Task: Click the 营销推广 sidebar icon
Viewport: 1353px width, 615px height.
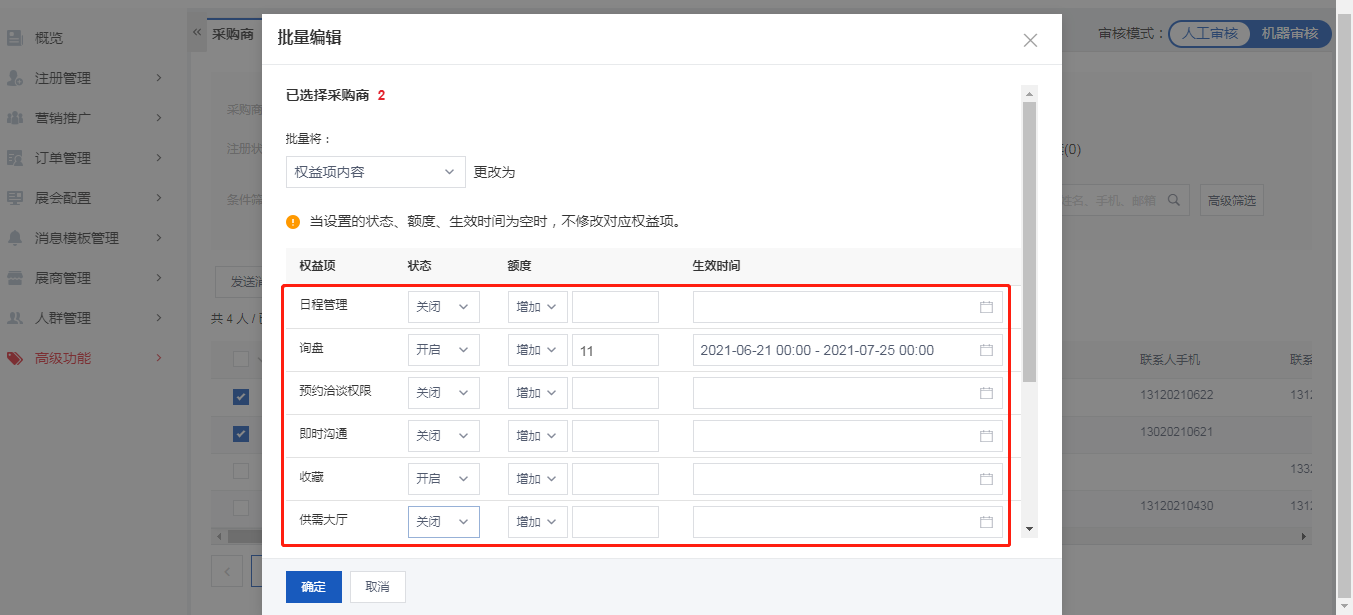Action: click(x=15, y=118)
